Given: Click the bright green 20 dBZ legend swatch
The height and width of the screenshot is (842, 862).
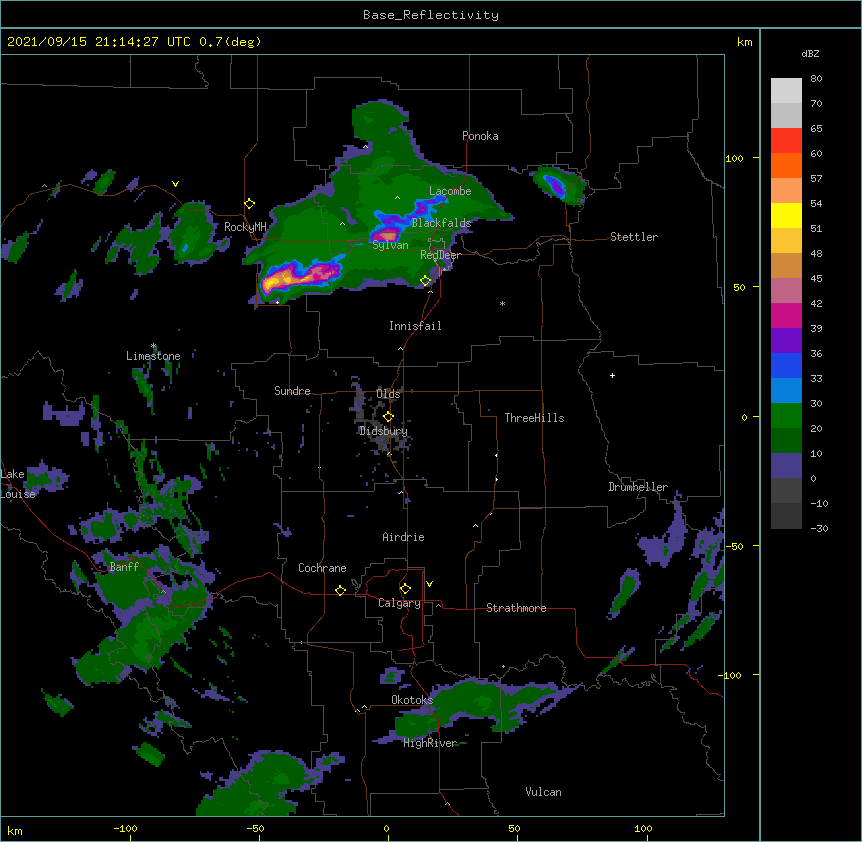Looking at the screenshot, I should pos(786,416).
